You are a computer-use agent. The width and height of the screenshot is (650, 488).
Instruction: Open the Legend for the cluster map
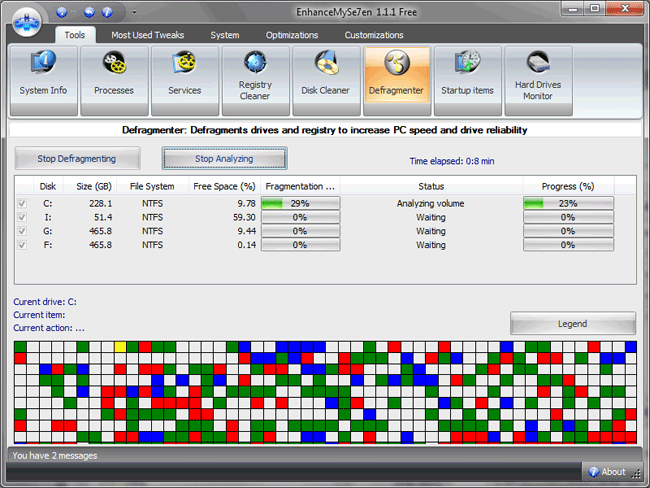[572, 324]
